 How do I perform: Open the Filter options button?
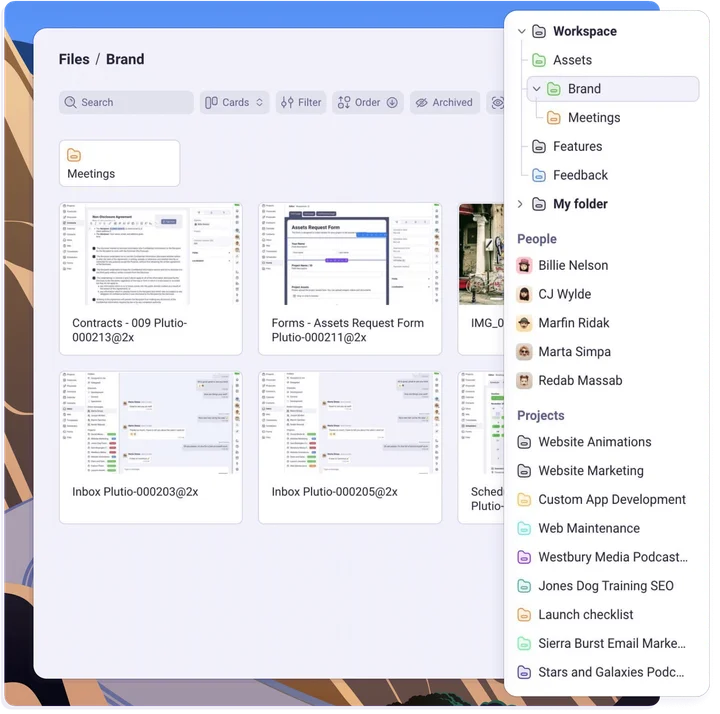[x=301, y=102]
